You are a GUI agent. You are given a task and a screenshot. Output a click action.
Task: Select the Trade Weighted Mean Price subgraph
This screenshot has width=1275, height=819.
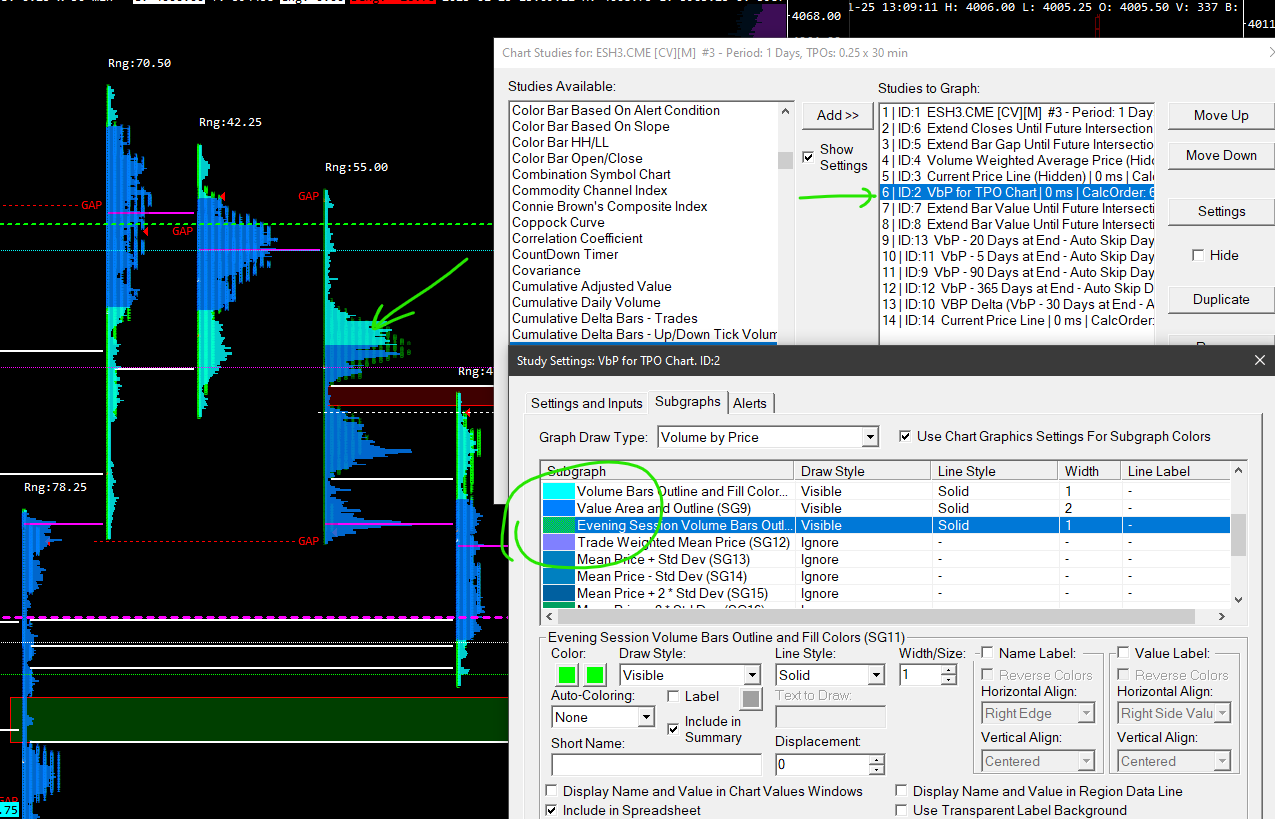[x=684, y=542]
